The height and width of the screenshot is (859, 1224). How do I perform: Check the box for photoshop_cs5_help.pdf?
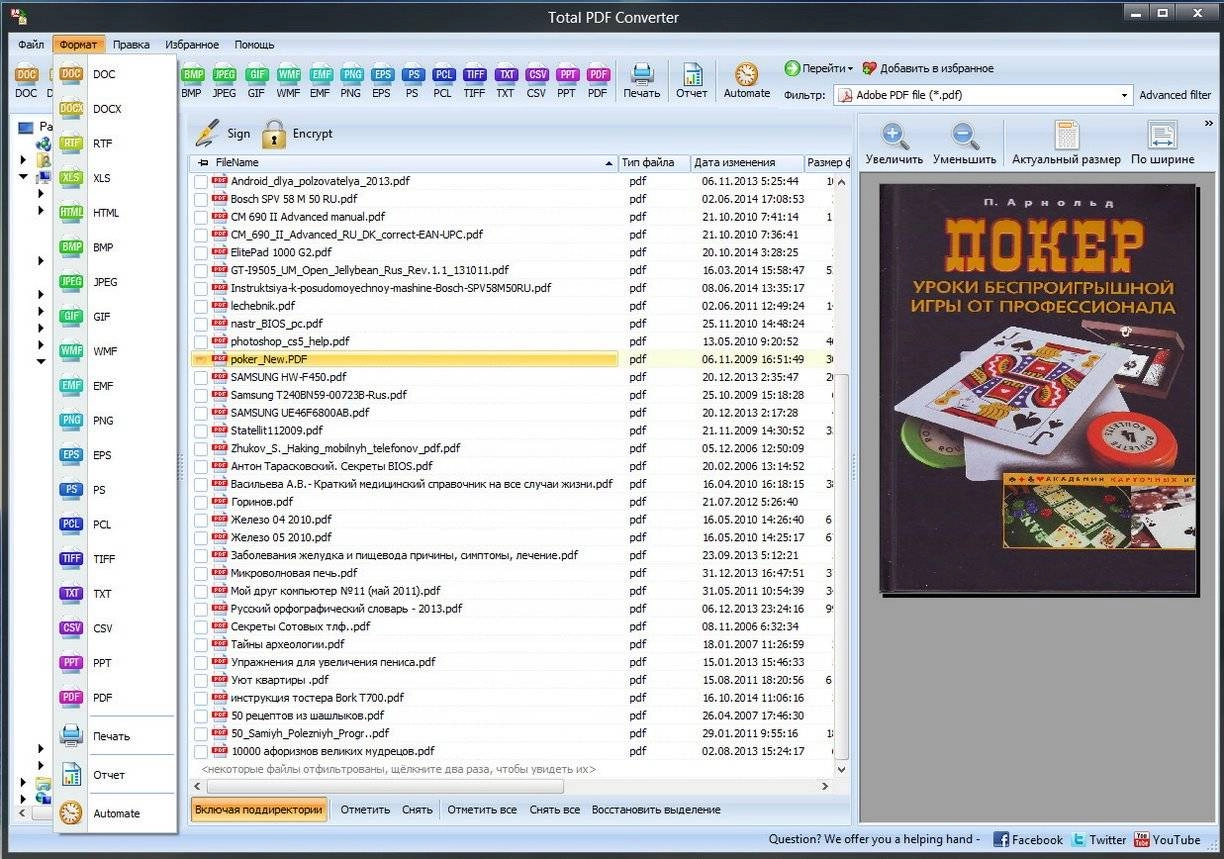tap(201, 342)
